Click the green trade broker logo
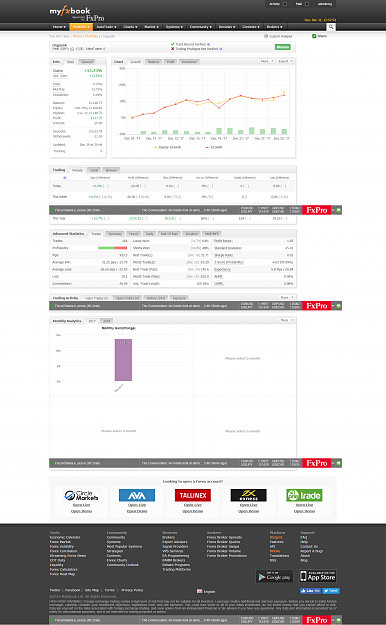Viewport: 386px width, 625px height. 304,495
